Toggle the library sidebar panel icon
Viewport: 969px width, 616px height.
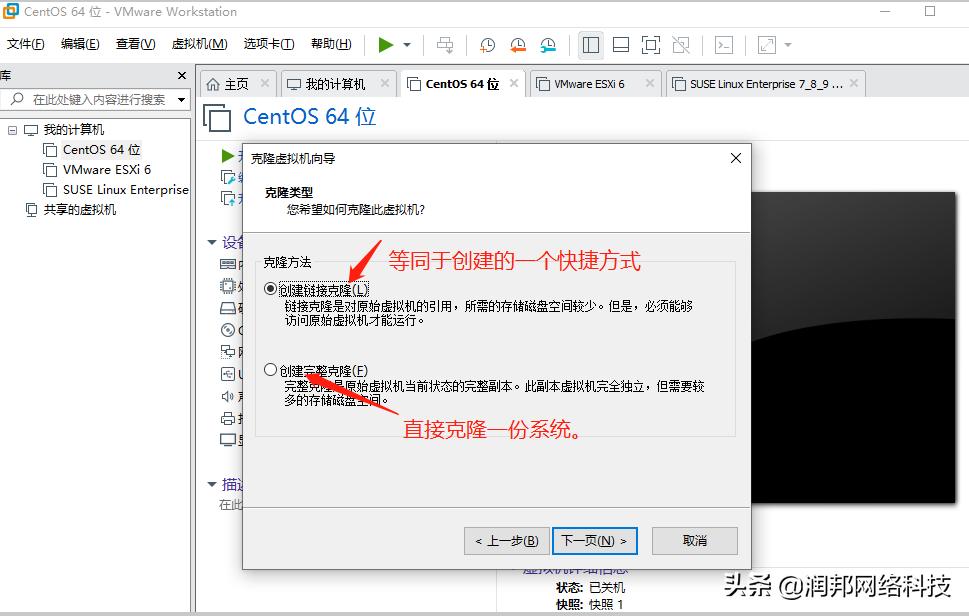(591, 44)
